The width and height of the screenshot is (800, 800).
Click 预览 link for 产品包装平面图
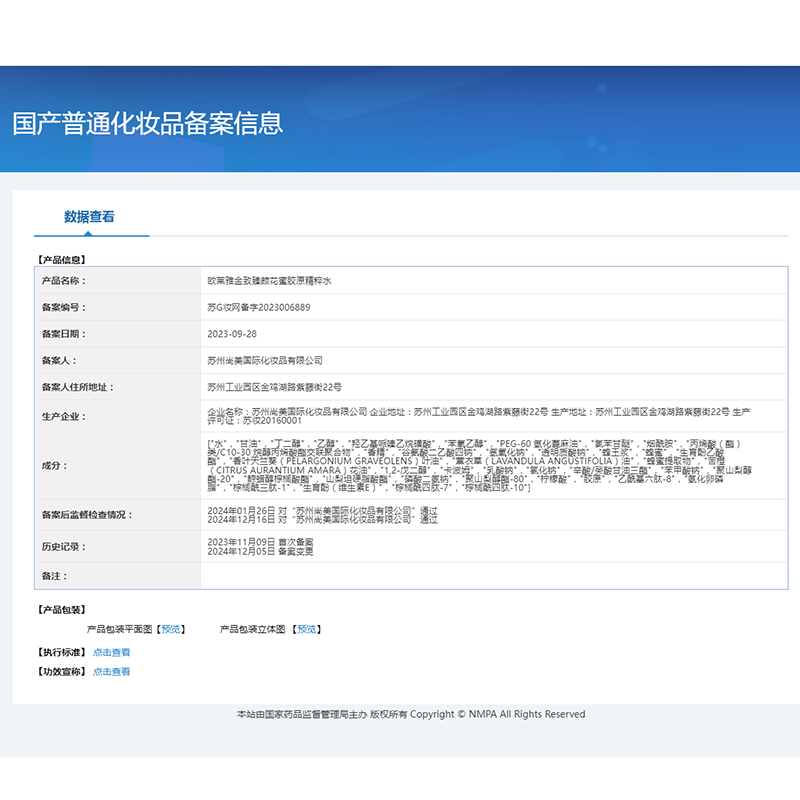(x=172, y=629)
